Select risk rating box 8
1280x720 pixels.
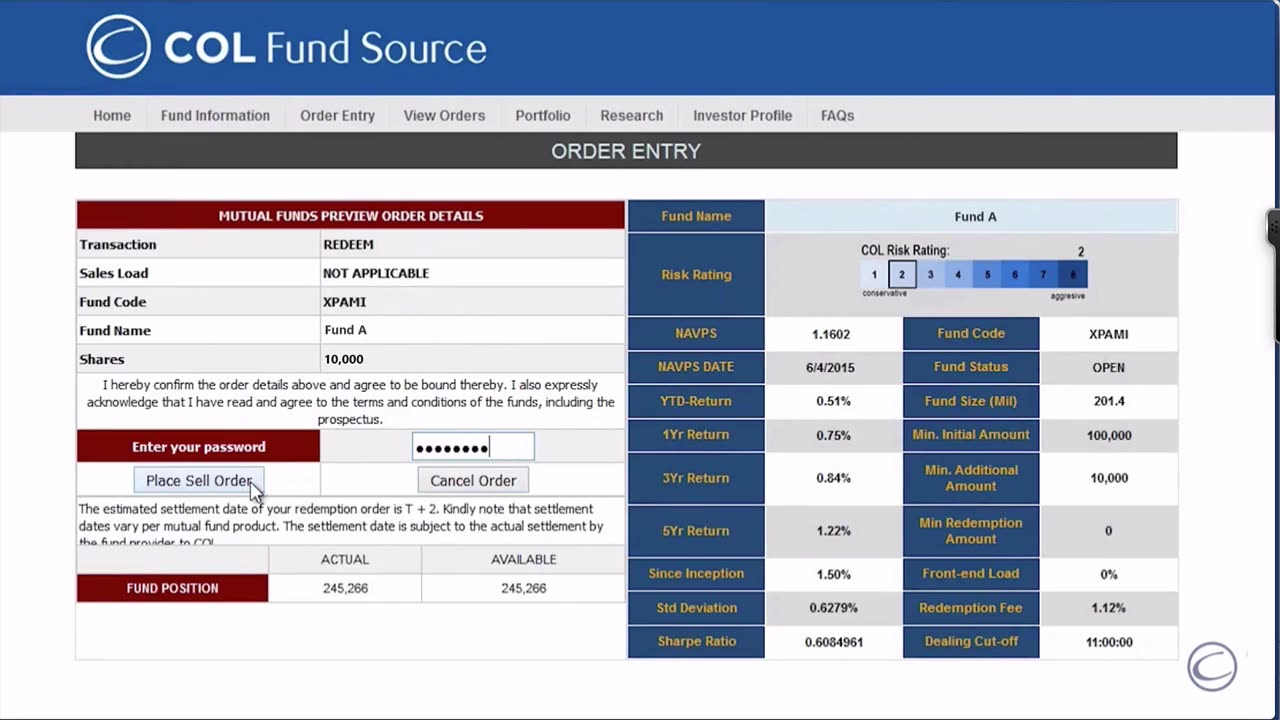click(x=1073, y=274)
